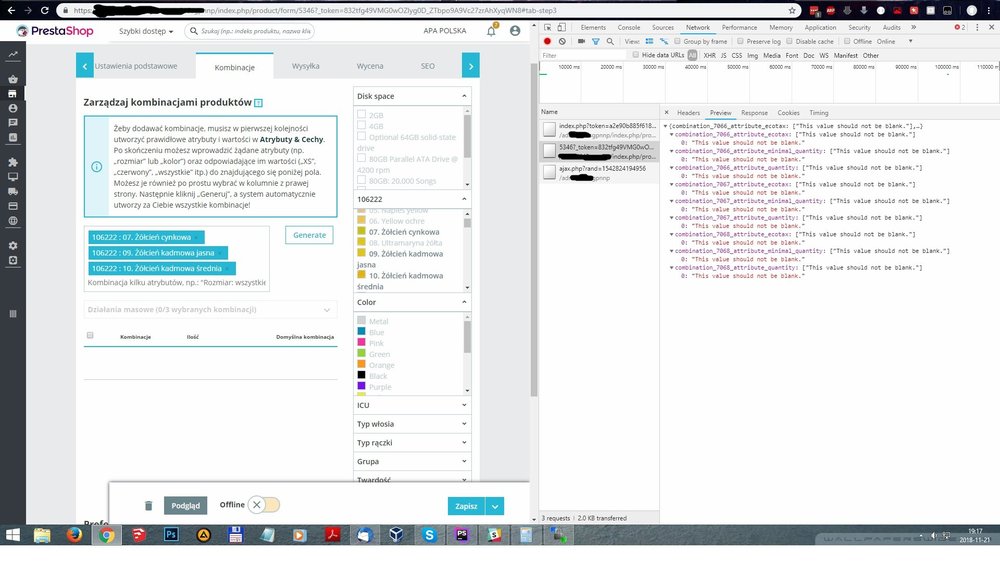1000x562 pixels.
Task: Toggle the DevTools filter funnel icon
Action: [595, 41]
